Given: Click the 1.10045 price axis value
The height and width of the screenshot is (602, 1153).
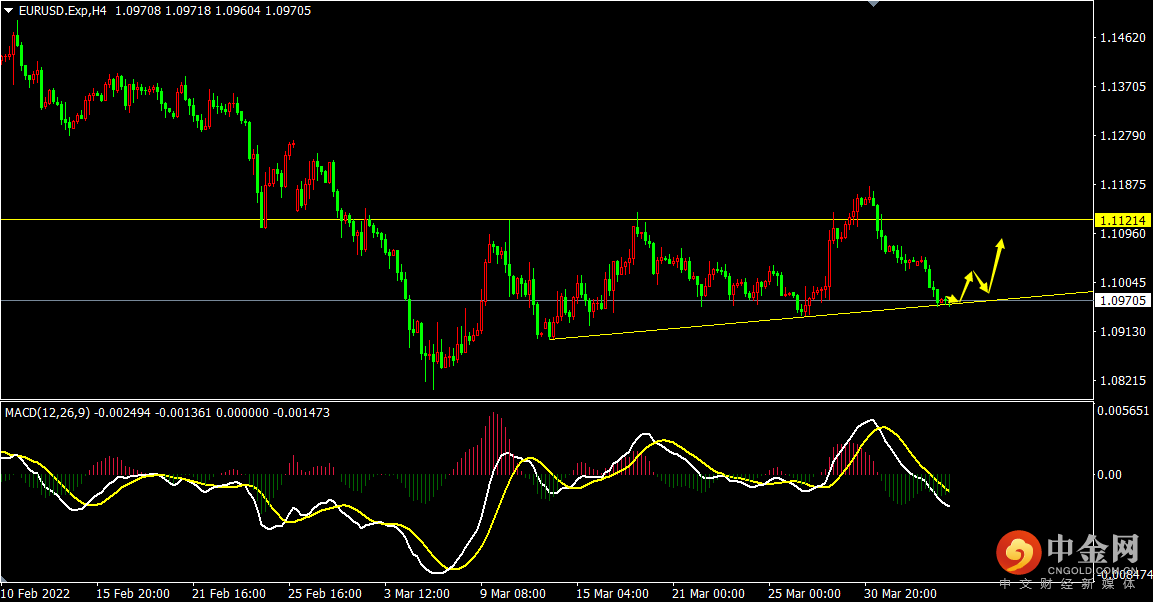Looking at the screenshot, I should [x=1122, y=283].
